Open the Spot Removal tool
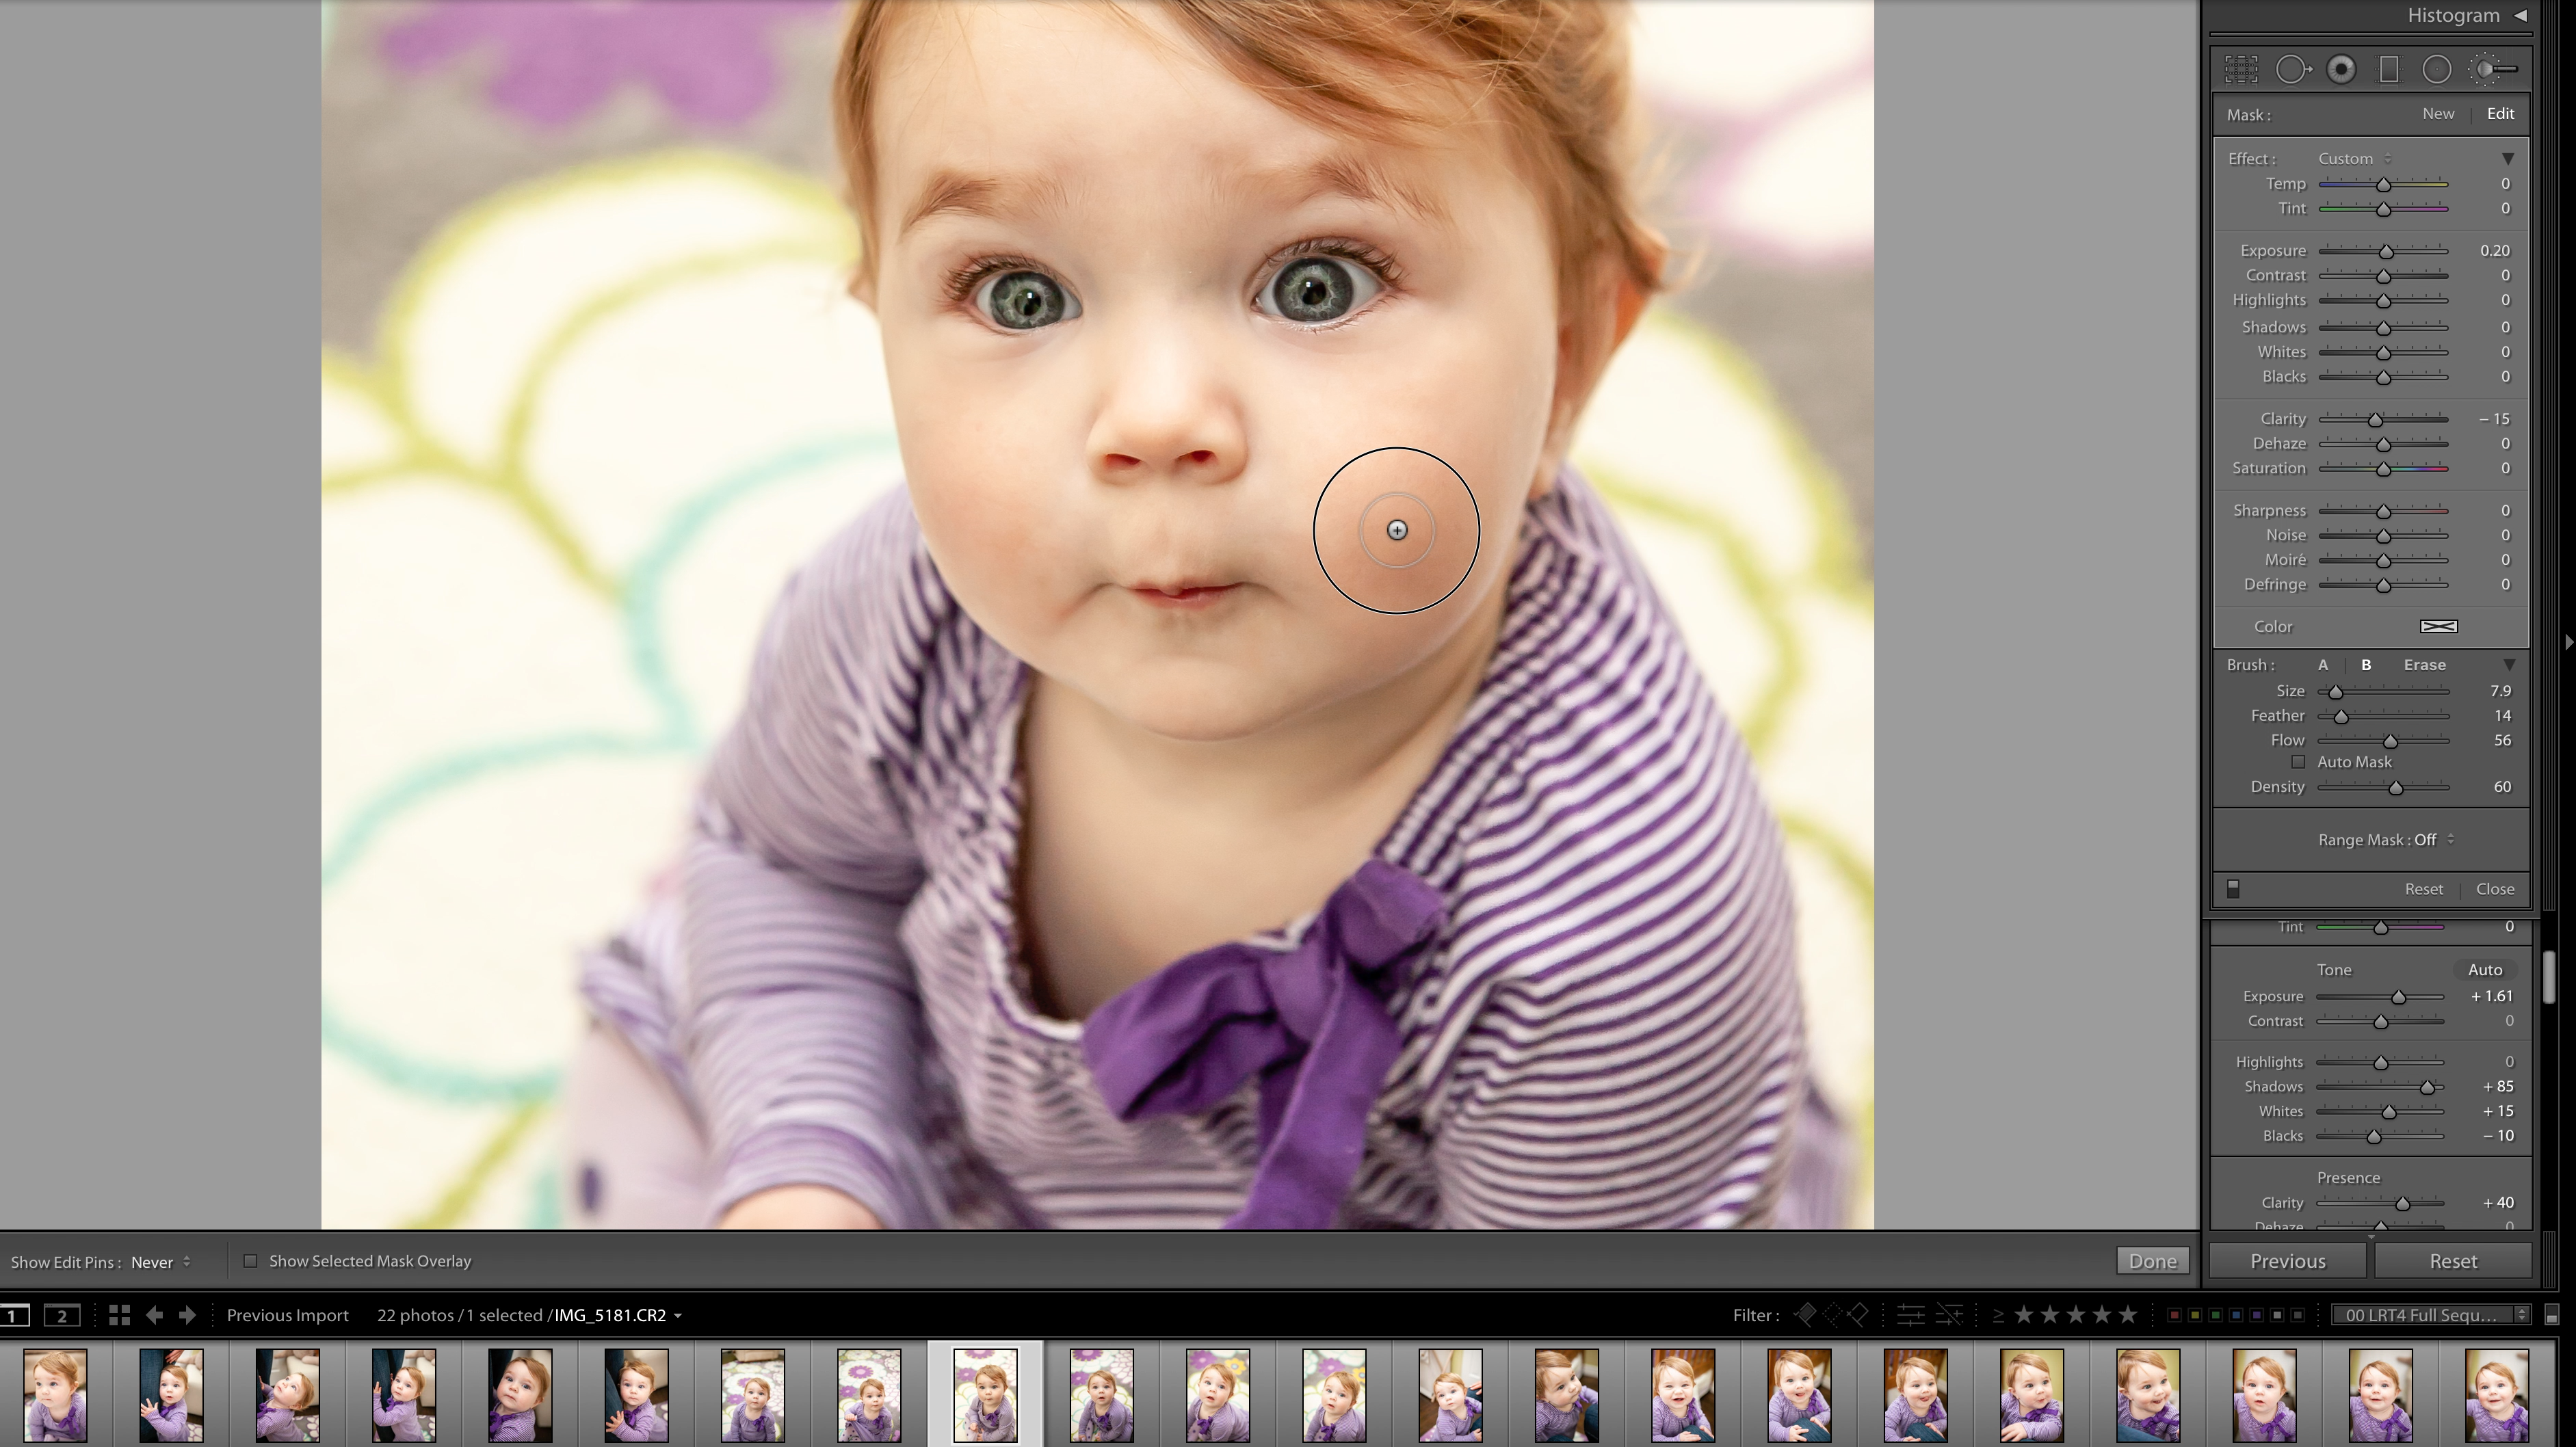This screenshot has height=1447, width=2576. [2295, 68]
